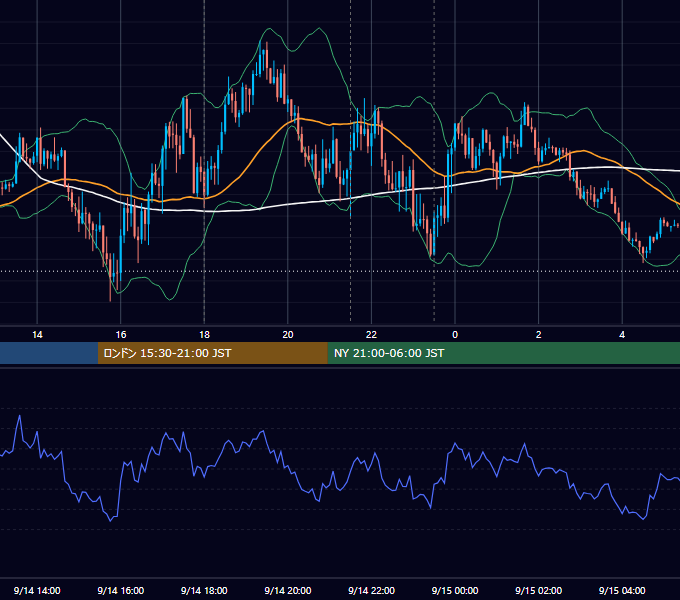Click the 9/14 14:00 label on indicator axis
The height and width of the screenshot is (600, 680).
tap(37, 590)
